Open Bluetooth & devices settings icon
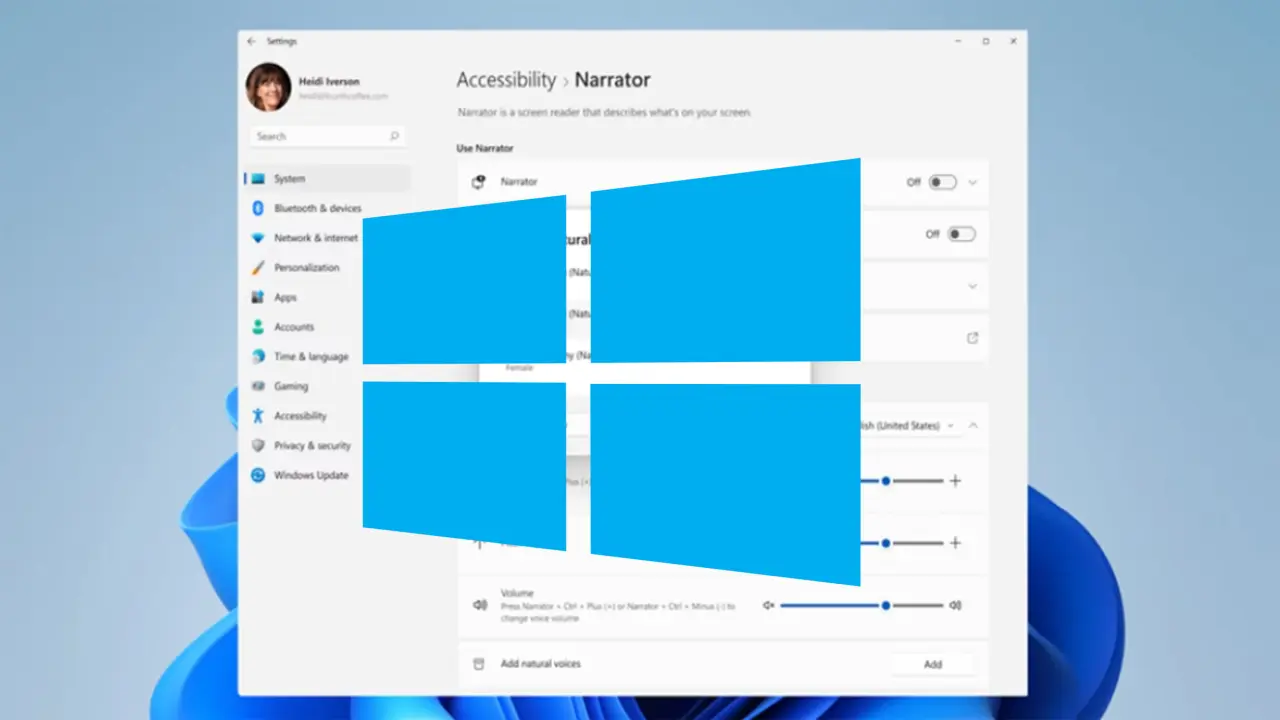This screenshot has height=720, width=1280. (257, 208)
